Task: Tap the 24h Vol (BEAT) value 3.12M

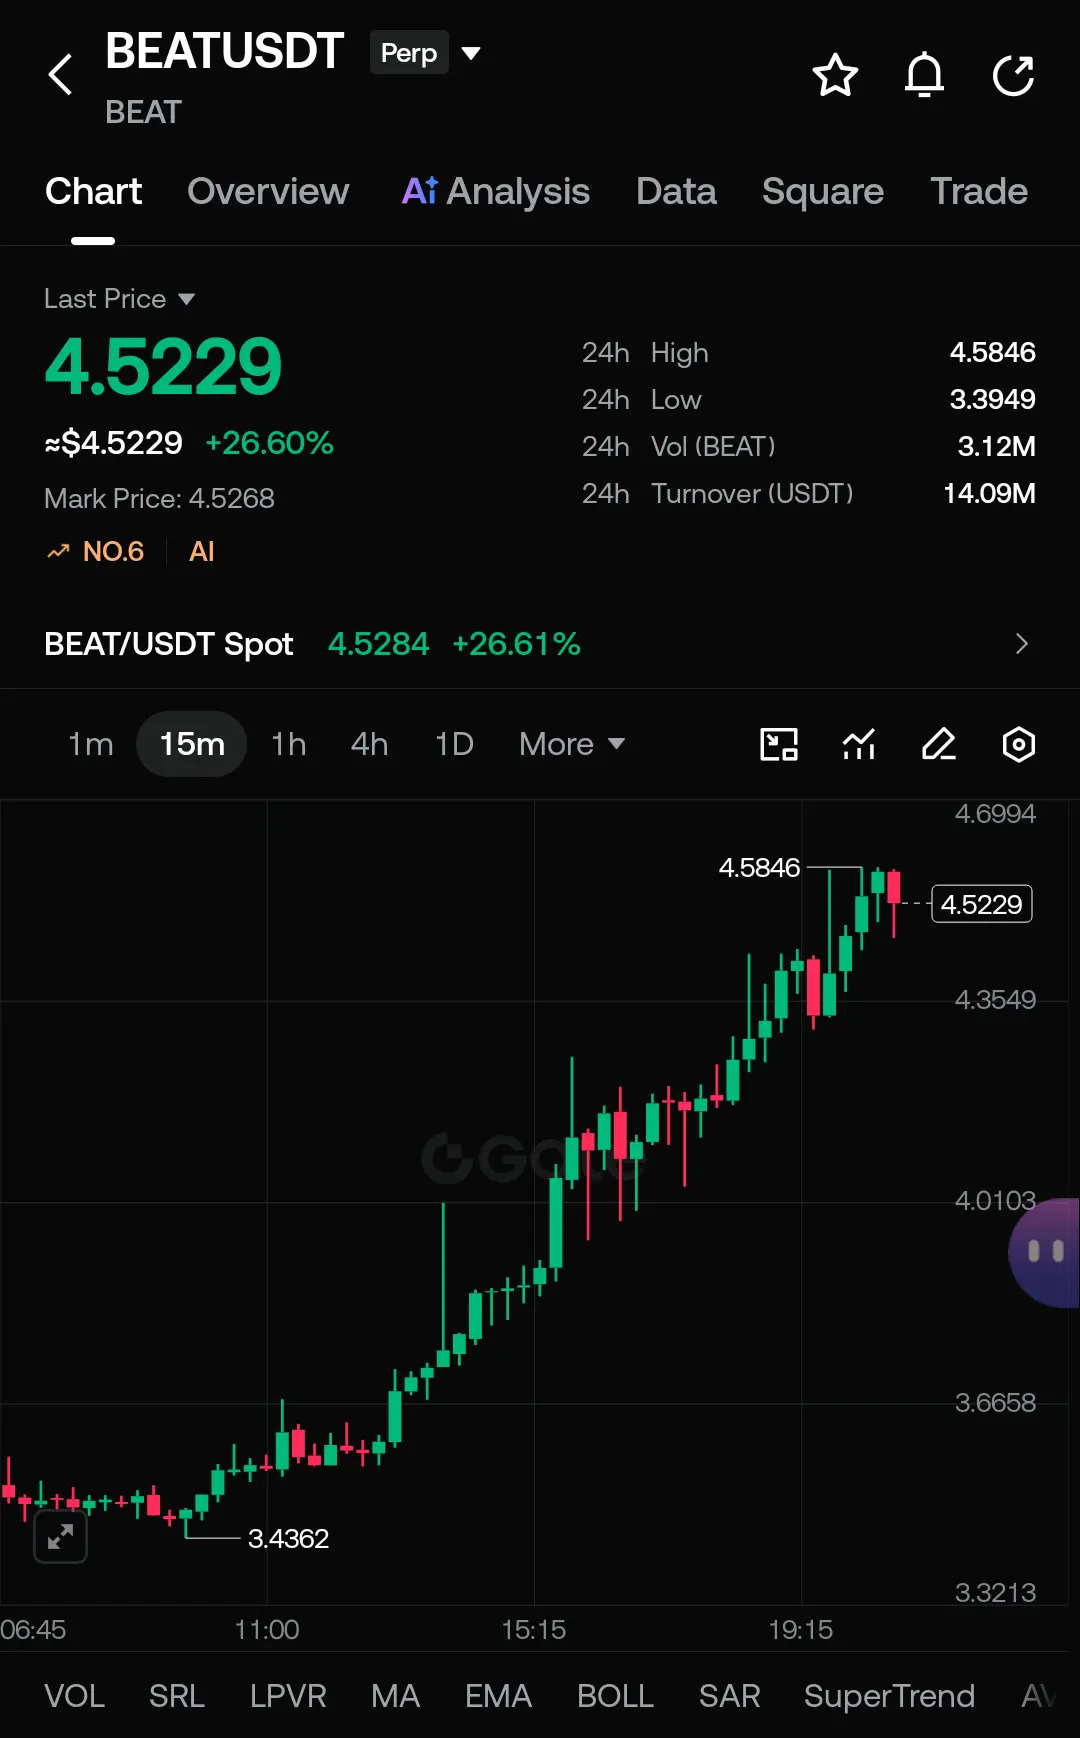Action: pyautogui.click(x=996, y=446)
